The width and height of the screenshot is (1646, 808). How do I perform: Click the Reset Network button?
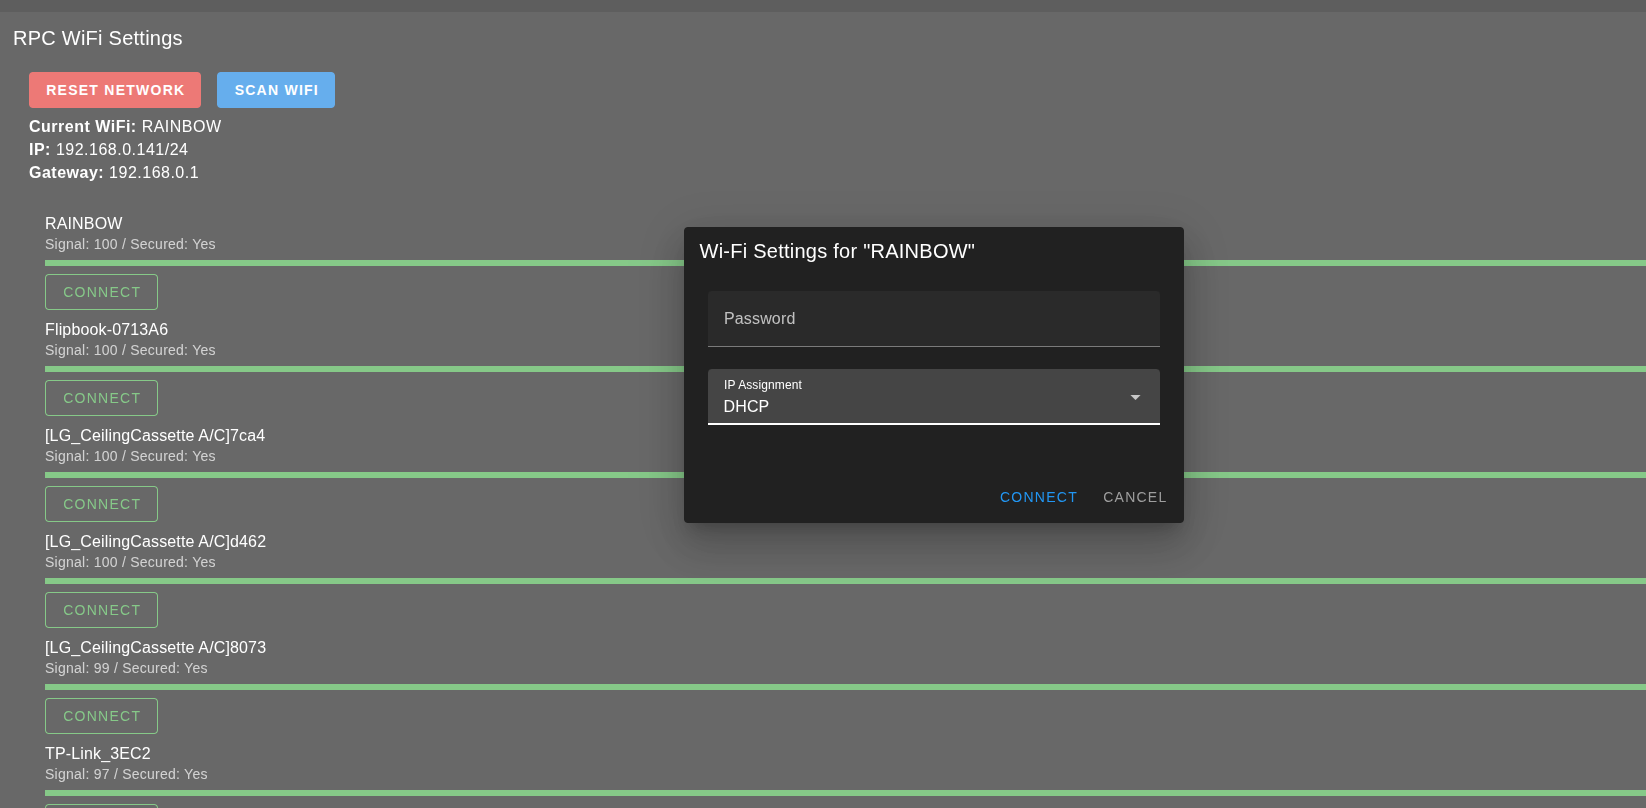[x=115, y=90]
